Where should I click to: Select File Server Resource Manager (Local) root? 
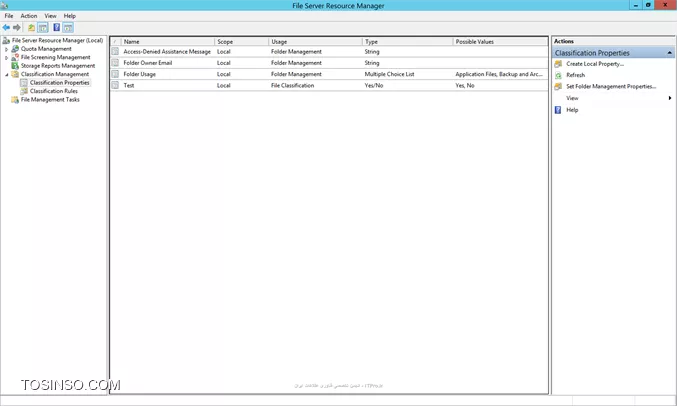[x=57, y=41]
